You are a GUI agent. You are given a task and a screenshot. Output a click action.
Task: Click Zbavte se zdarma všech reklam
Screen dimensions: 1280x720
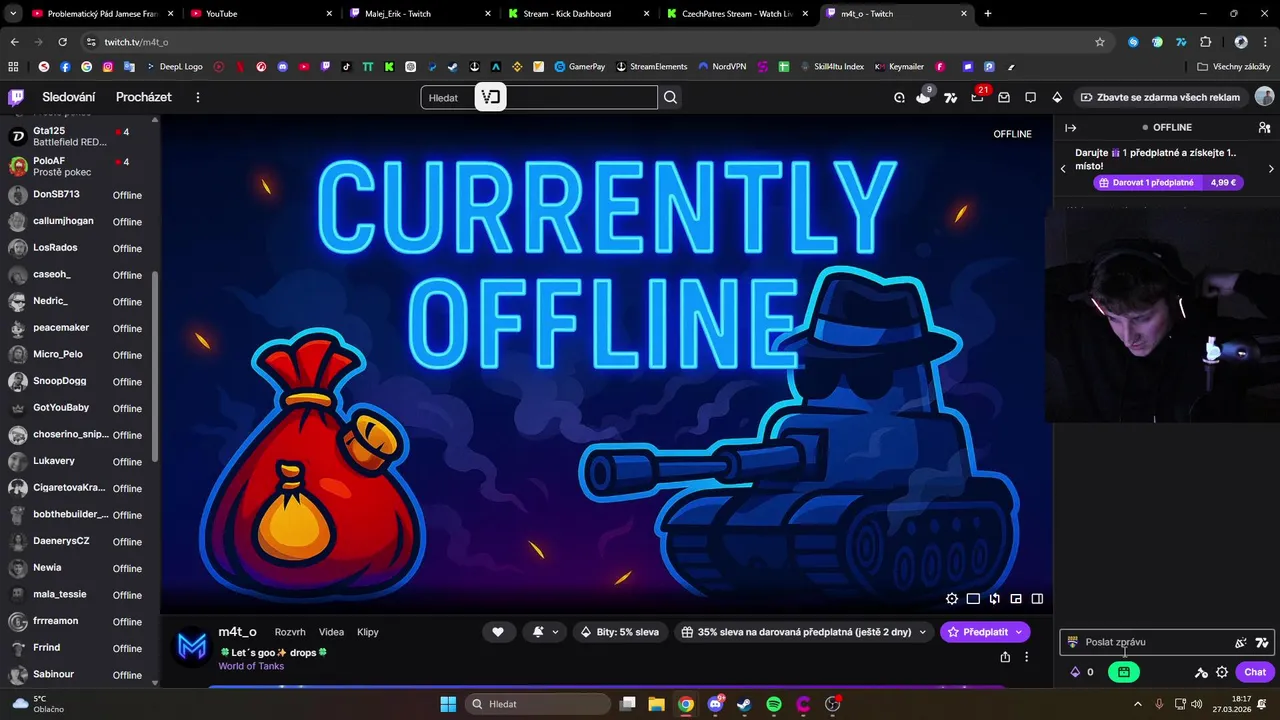(x=1160, y=97)
